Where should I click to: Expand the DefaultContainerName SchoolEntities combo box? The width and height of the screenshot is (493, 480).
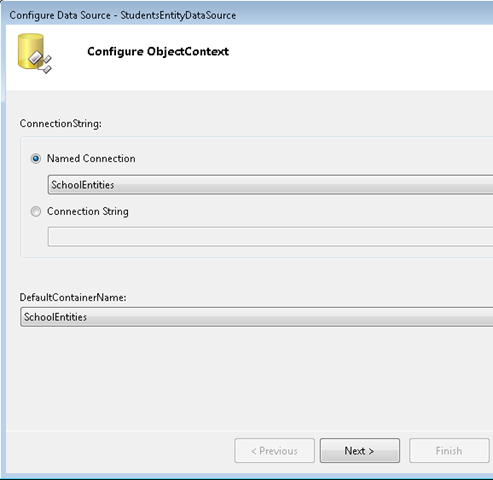[x=257, y=317]
